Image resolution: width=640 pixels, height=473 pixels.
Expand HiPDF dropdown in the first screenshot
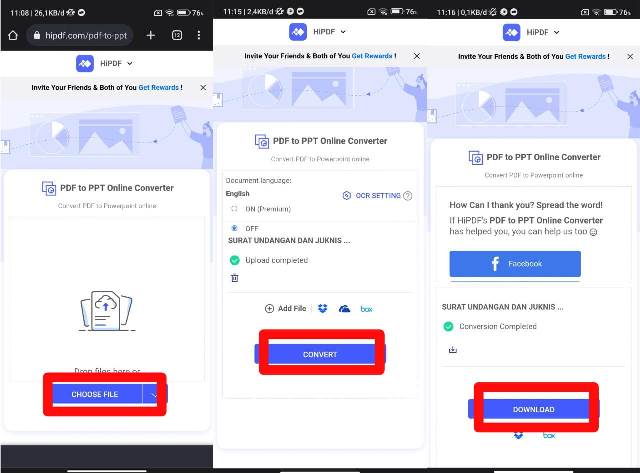pyautogui.click(x=129, y=64)
